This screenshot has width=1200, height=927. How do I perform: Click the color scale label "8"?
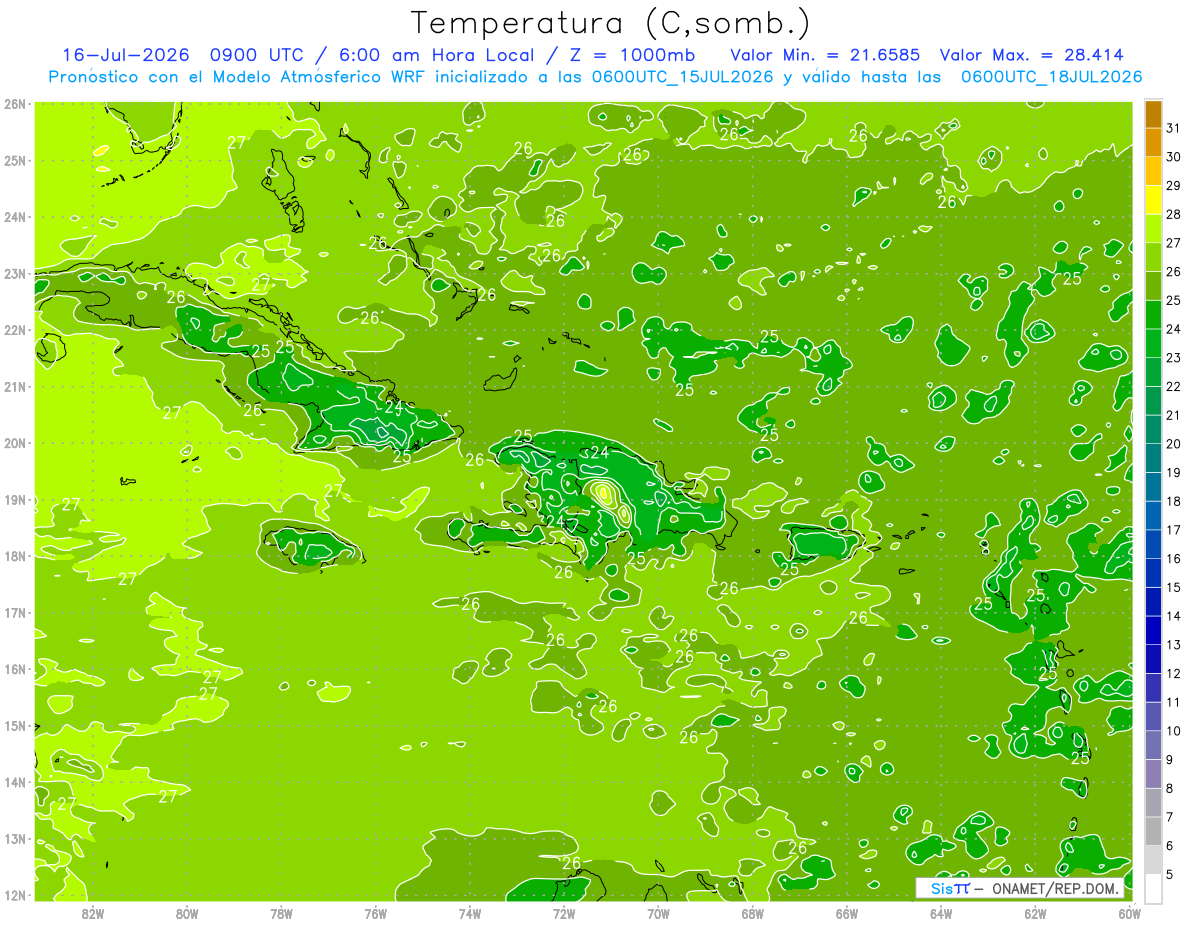[x=1170, y=788]
